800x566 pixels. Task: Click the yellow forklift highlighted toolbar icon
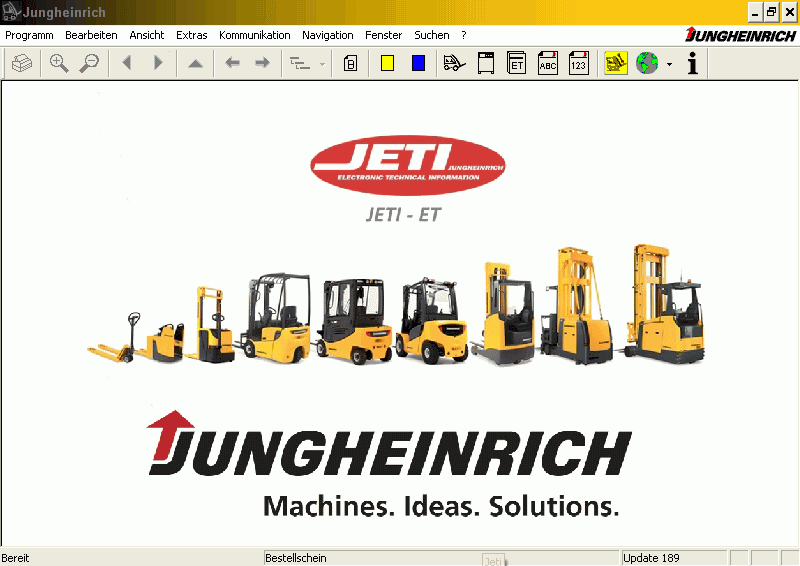click(616, 63)
